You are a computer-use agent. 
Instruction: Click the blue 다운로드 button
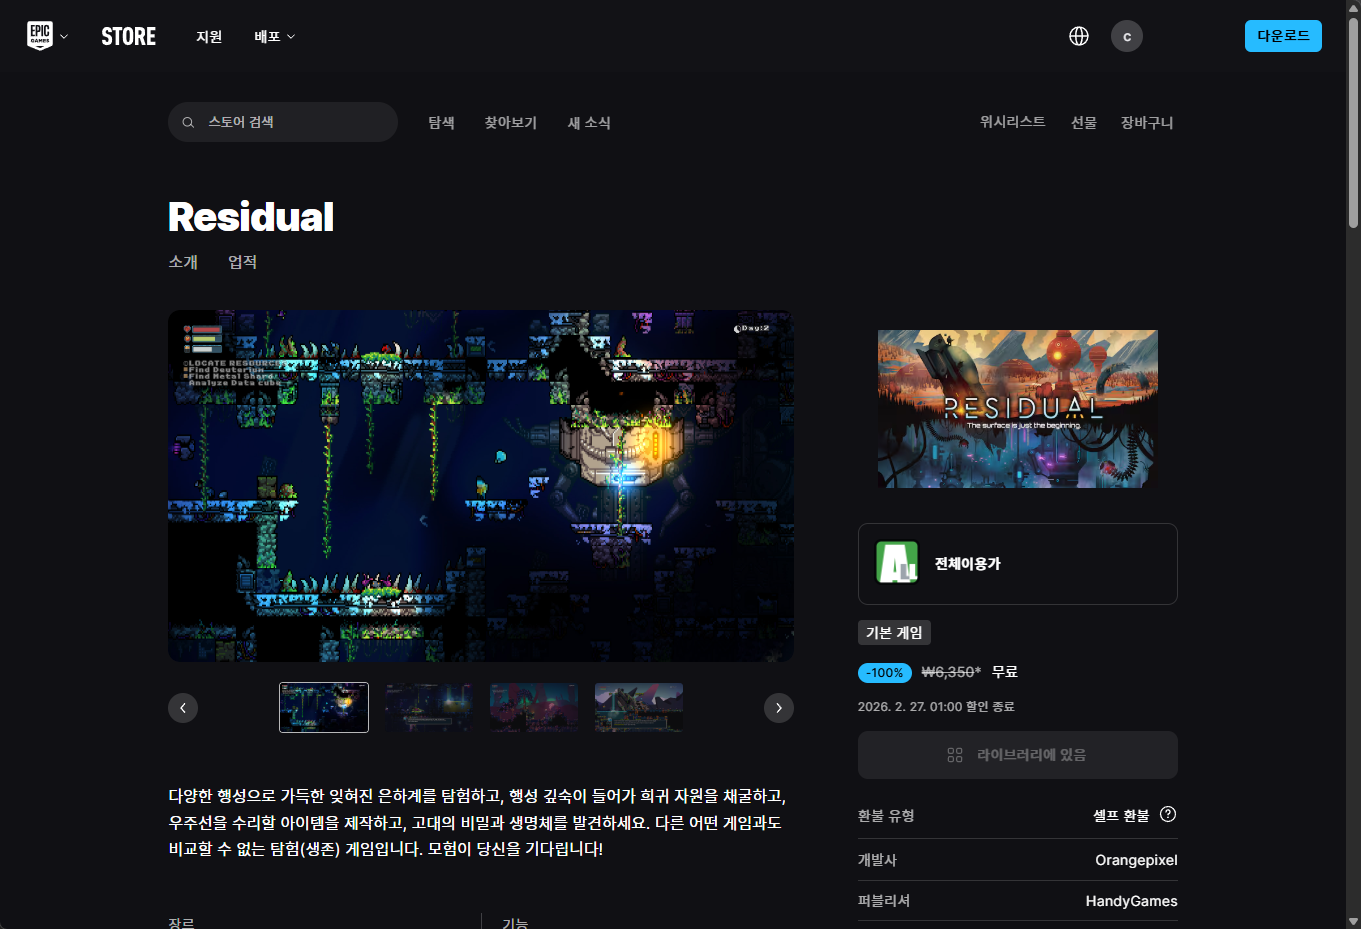point(1283,36)
